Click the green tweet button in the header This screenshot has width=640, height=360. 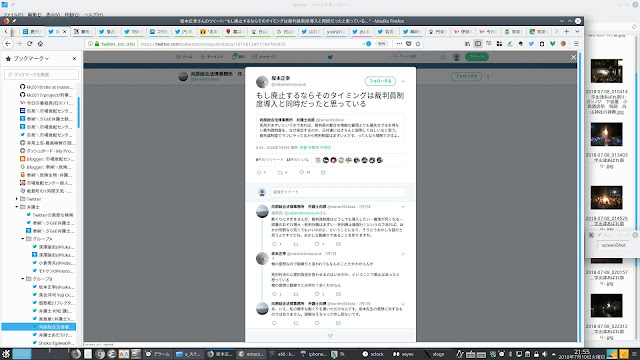[477, 57]
